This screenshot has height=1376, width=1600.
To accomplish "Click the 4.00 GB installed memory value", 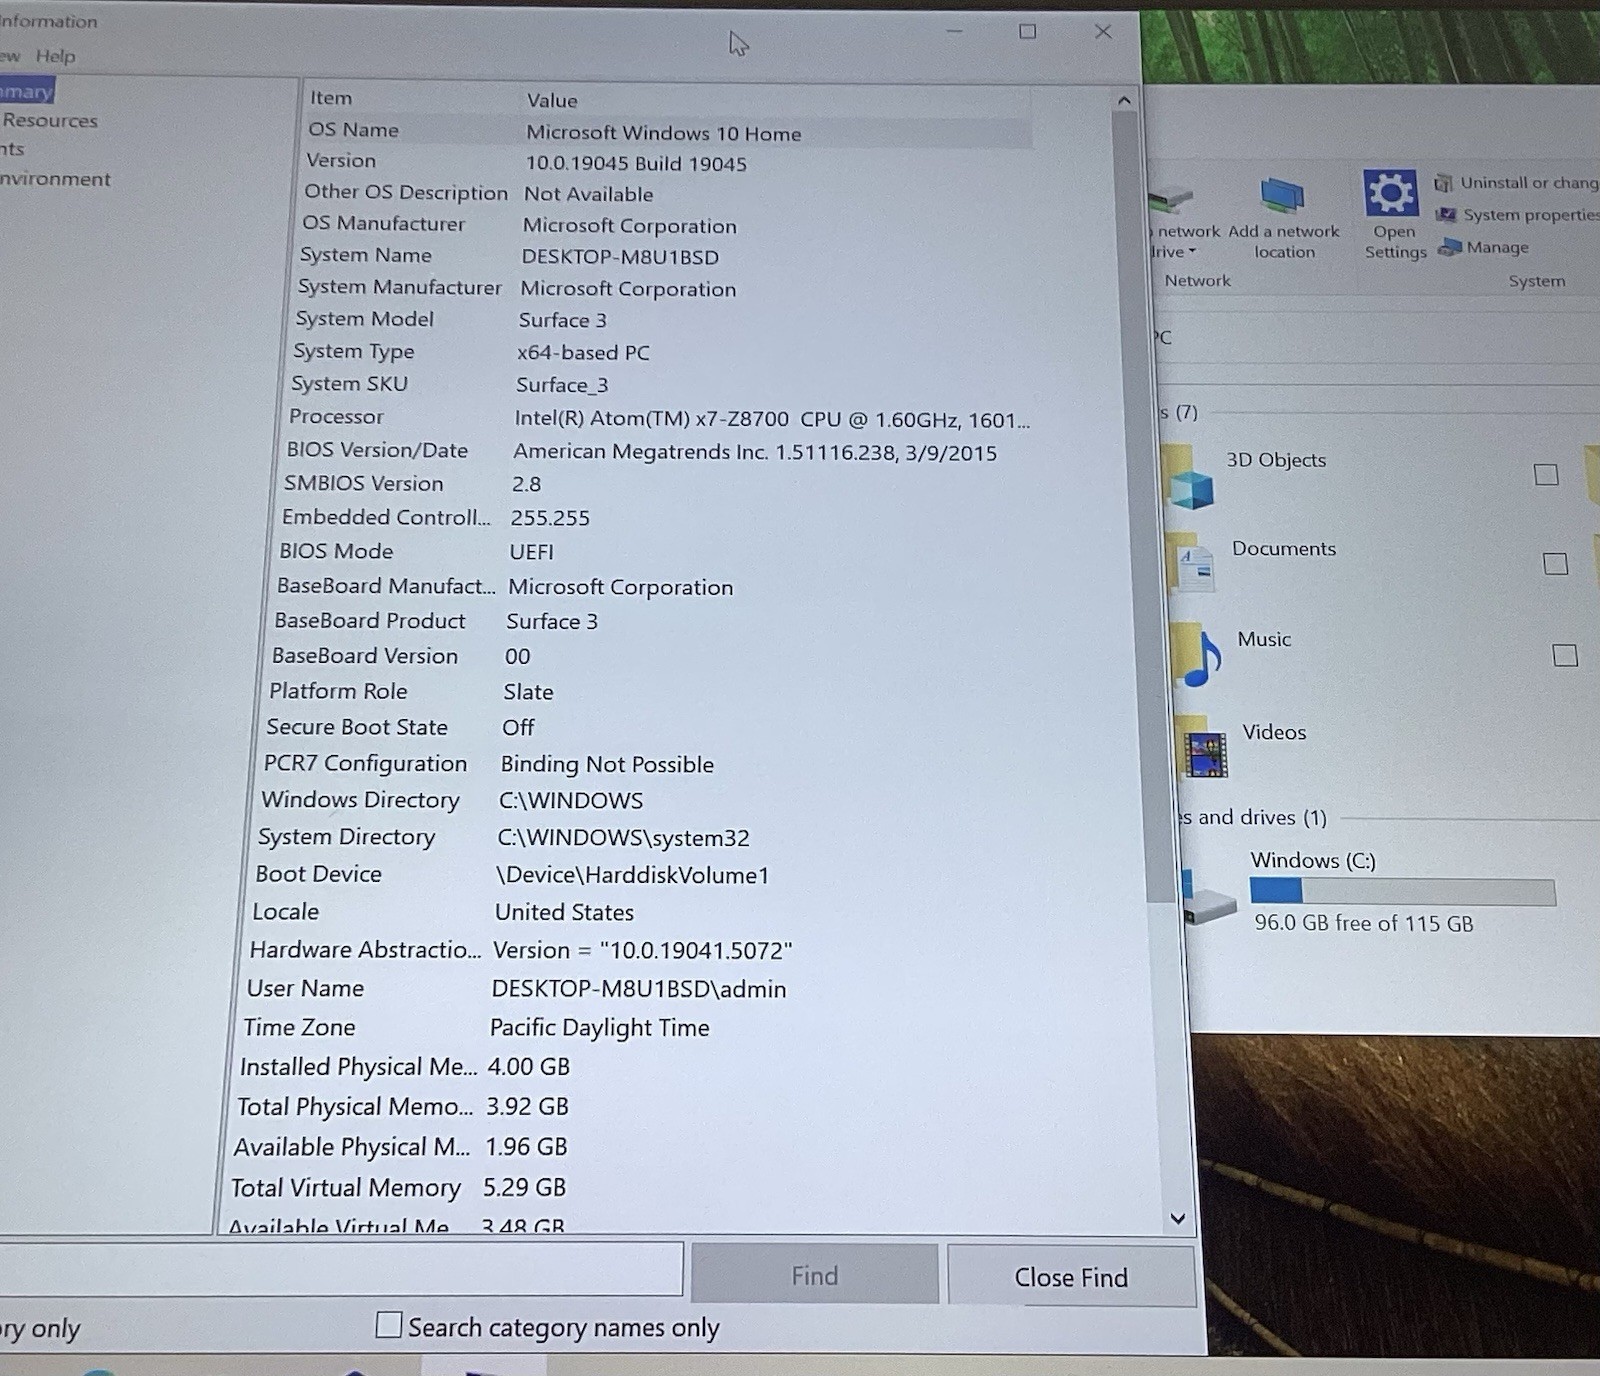I will (528, 1067).
